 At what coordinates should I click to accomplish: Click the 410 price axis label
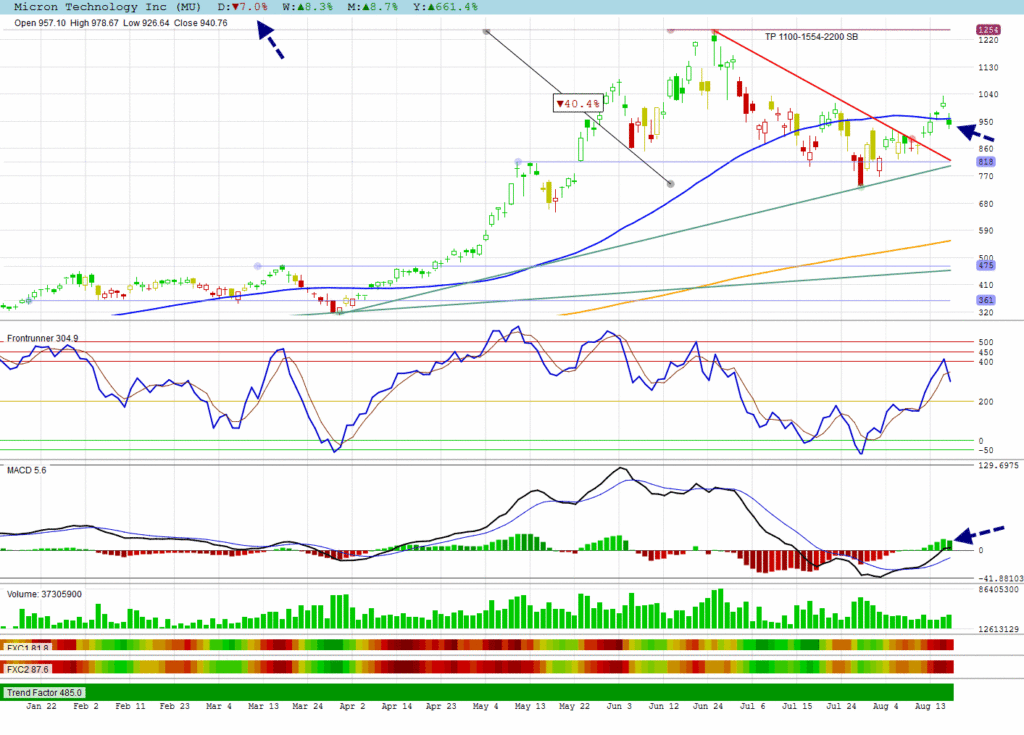pyautogui.click(x=985, y=285)
